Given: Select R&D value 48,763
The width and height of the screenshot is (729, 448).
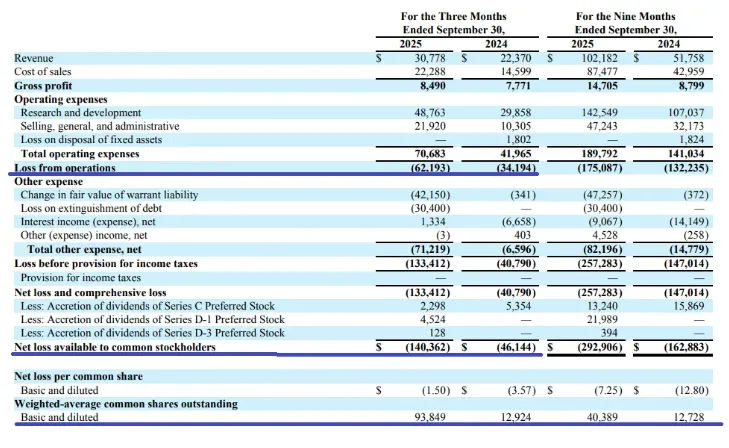Looking at the screenshot, I should 430,112.
